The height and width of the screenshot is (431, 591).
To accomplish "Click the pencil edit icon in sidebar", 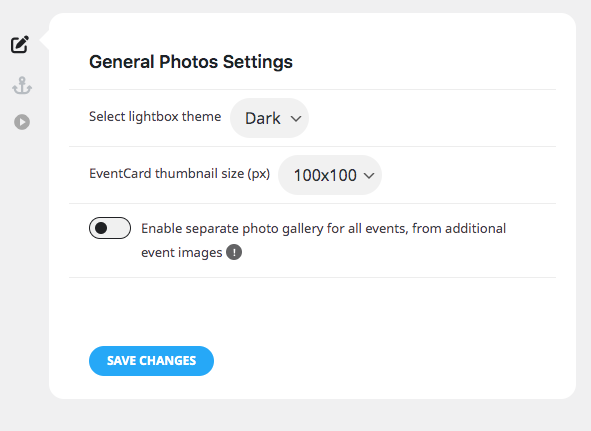I will 20,45.
